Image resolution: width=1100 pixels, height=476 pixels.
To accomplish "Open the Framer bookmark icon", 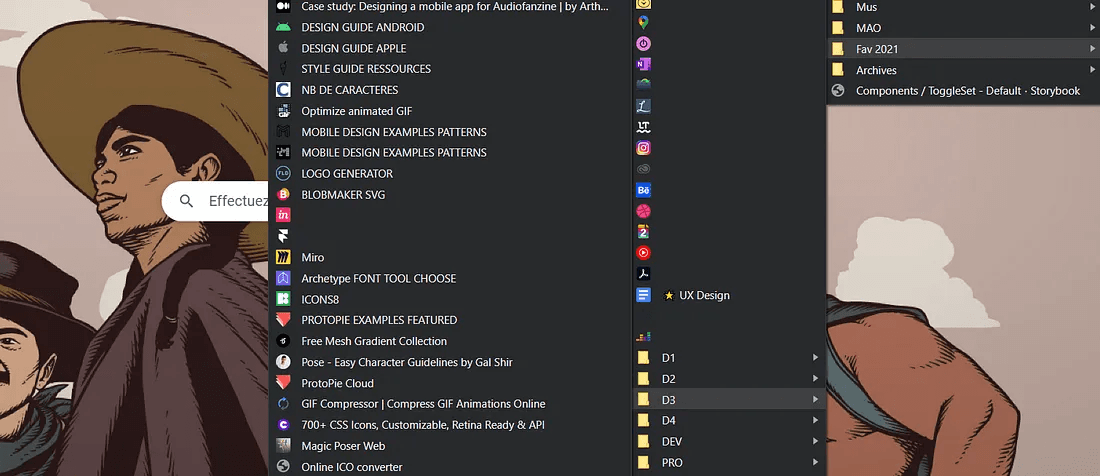I will coord(283,236).
